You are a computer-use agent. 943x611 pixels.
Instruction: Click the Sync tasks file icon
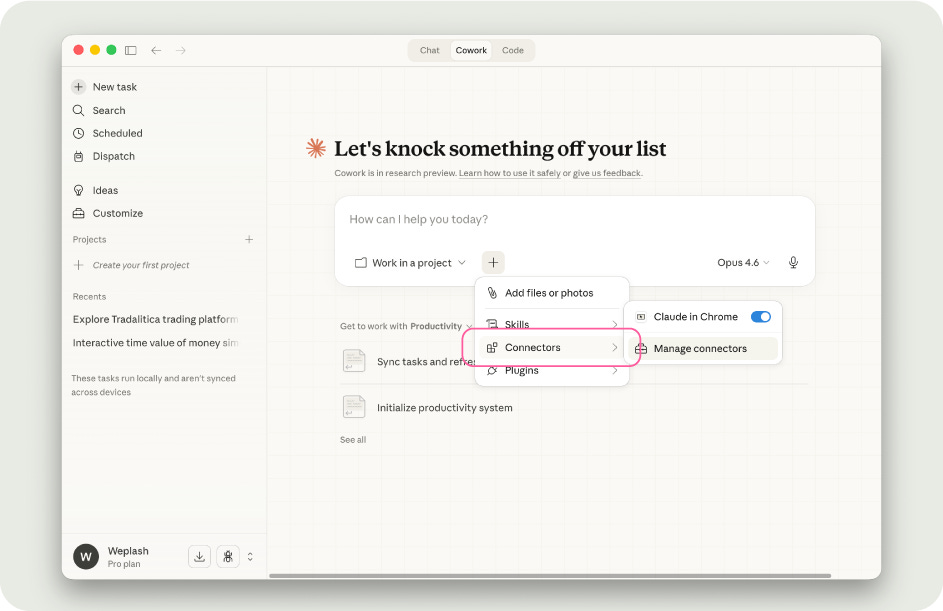354,361
